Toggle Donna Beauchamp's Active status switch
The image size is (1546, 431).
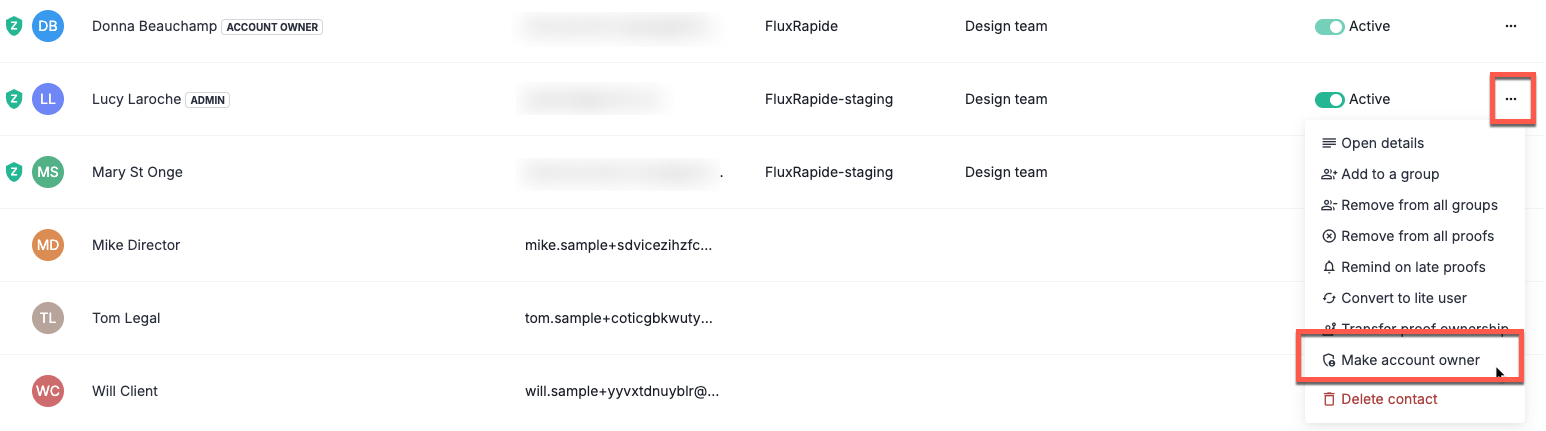pos(1329,26)
